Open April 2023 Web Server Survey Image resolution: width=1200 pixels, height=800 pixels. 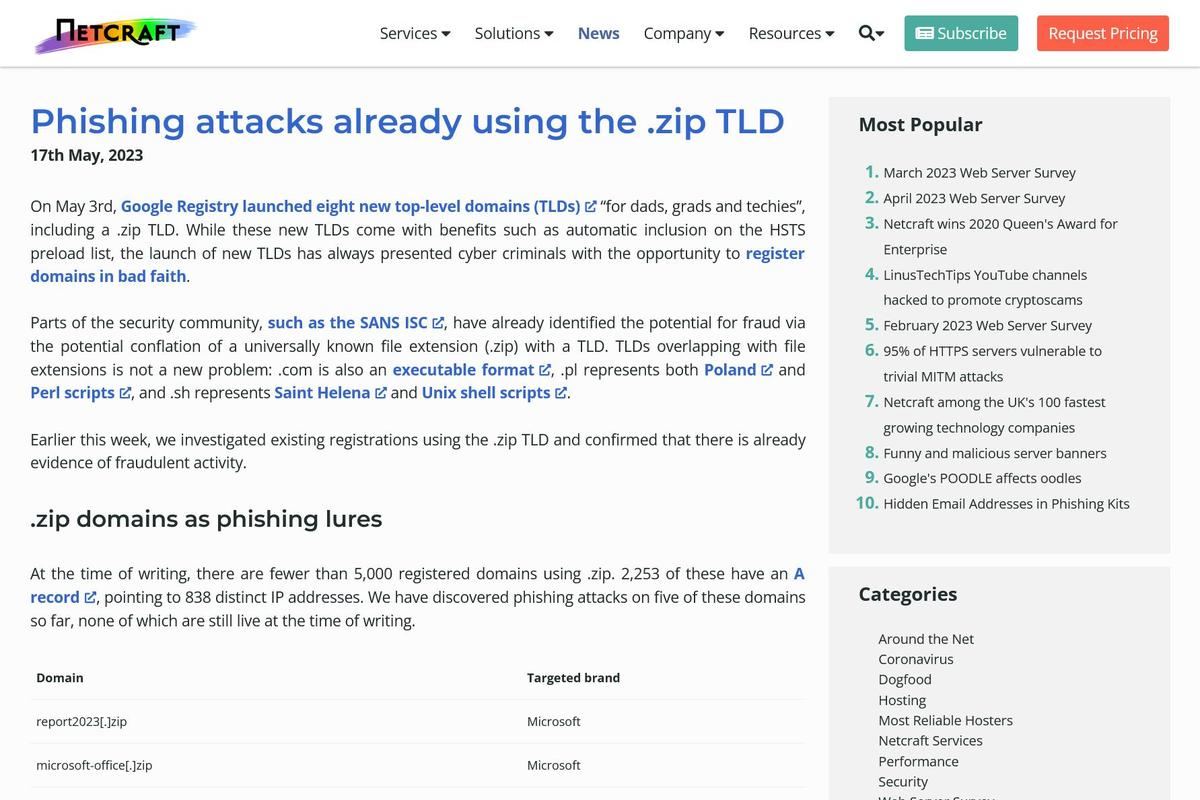974,198
